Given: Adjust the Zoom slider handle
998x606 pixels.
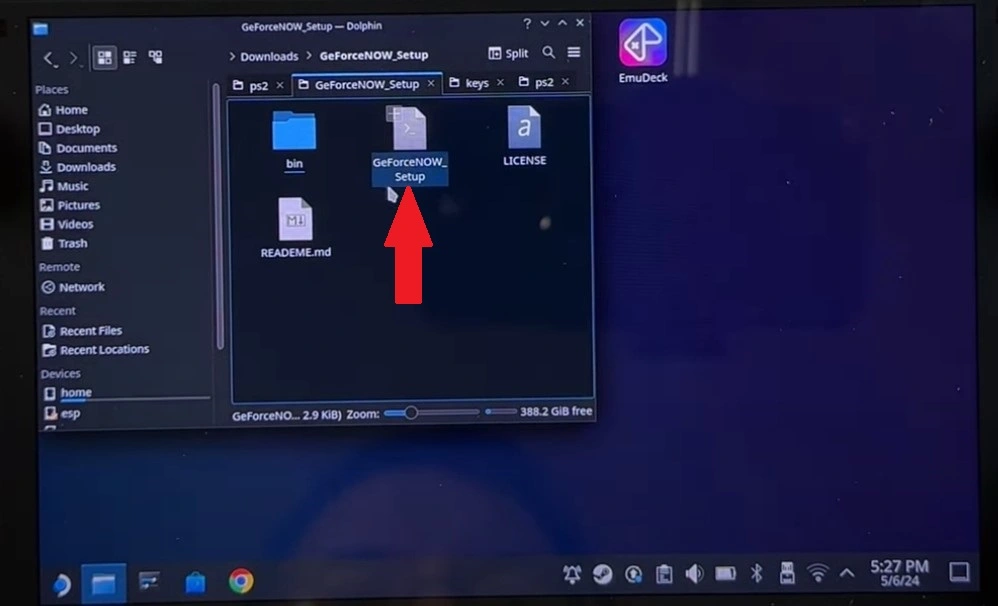Looking at the screenshot, I should (x=411, y=413).
